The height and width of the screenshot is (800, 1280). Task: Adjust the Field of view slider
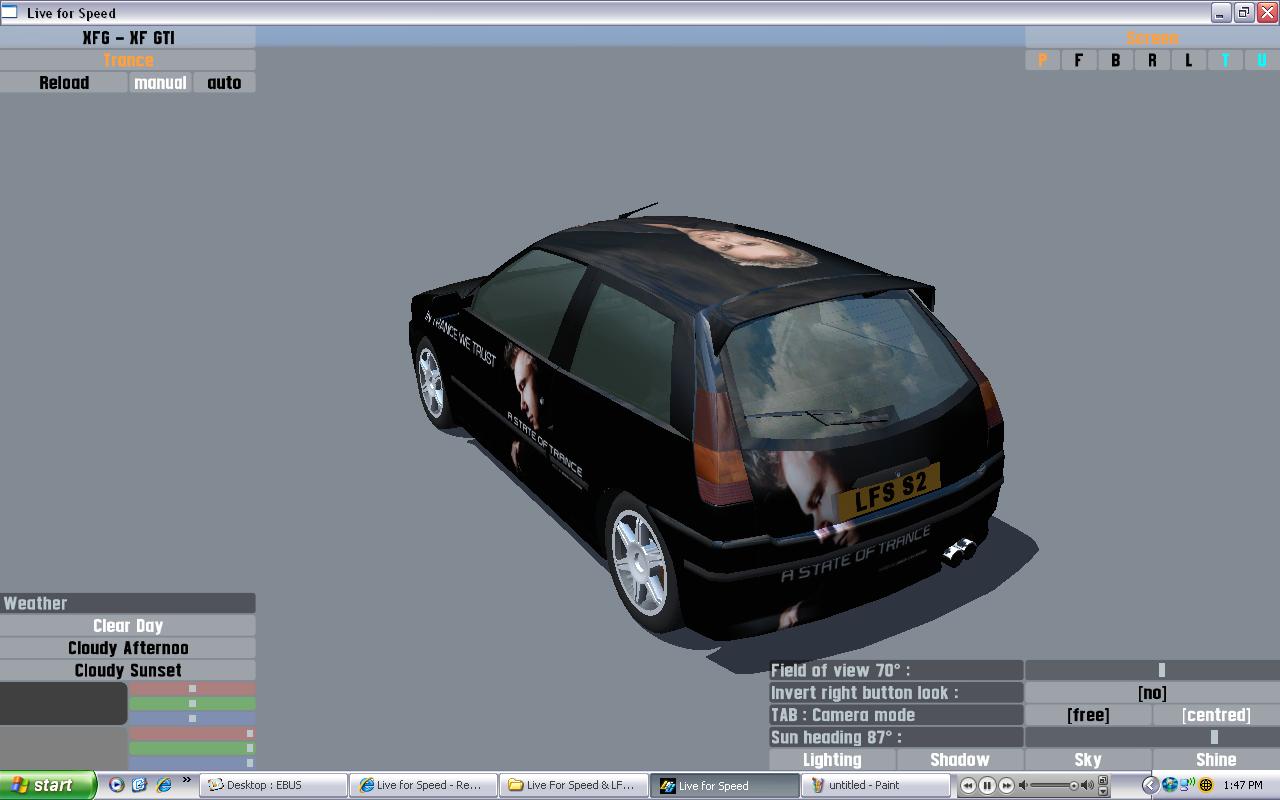point(1152,670)
